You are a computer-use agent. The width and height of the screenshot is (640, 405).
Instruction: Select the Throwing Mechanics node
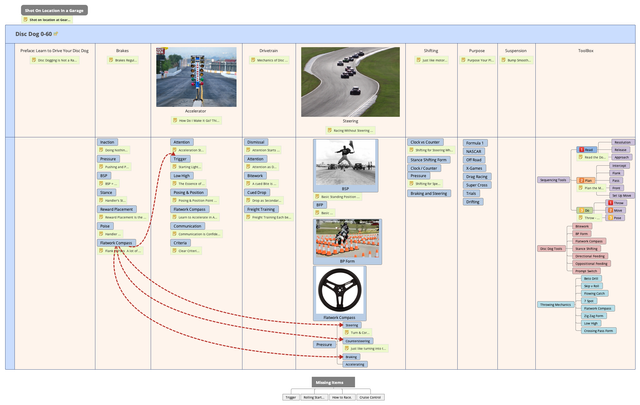pos(554,303)
